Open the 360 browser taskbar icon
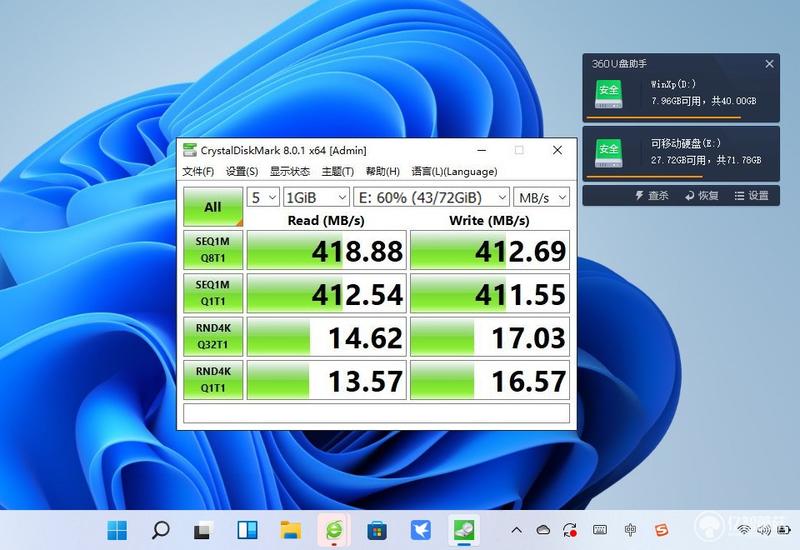Image resolution: width=800 pixels, height=550 pixels. click(x=334, y=530)
